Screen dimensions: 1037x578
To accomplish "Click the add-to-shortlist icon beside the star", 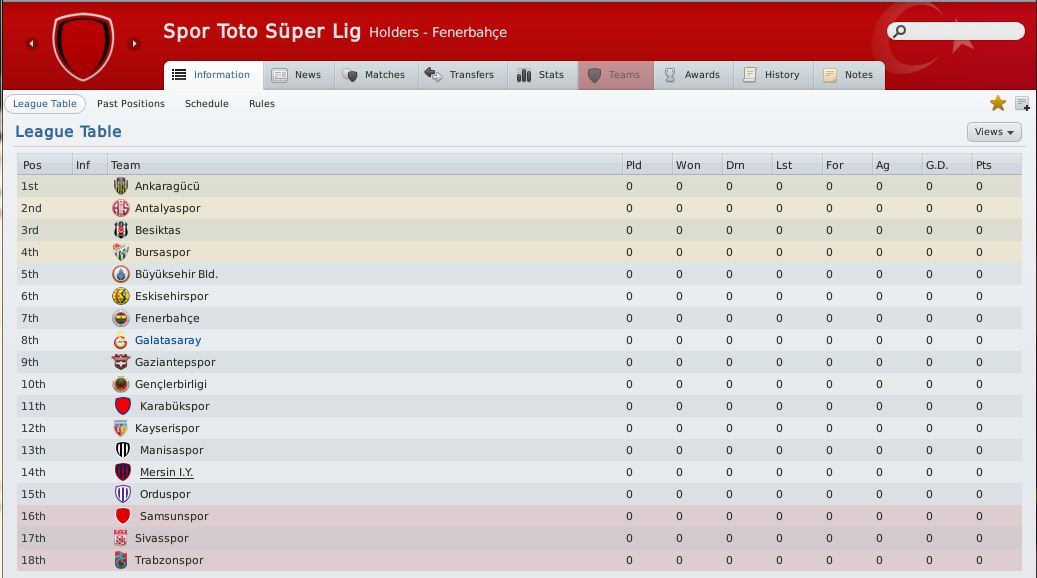I will 1022,104.
